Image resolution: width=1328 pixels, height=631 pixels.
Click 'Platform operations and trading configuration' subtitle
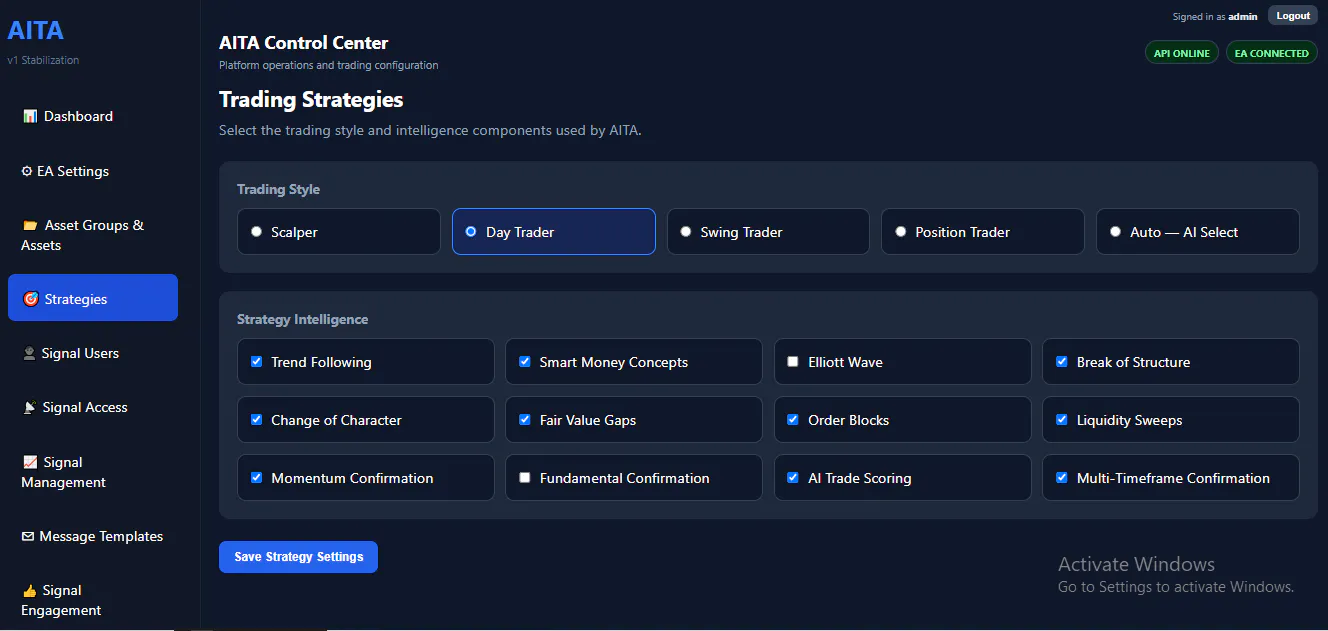click(x=328, y=65)
